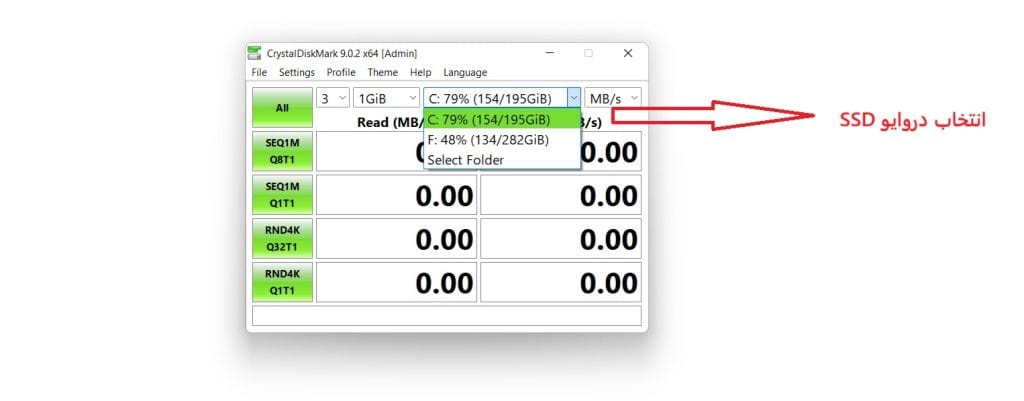Open the Language menu

click(x=465, y=72)
